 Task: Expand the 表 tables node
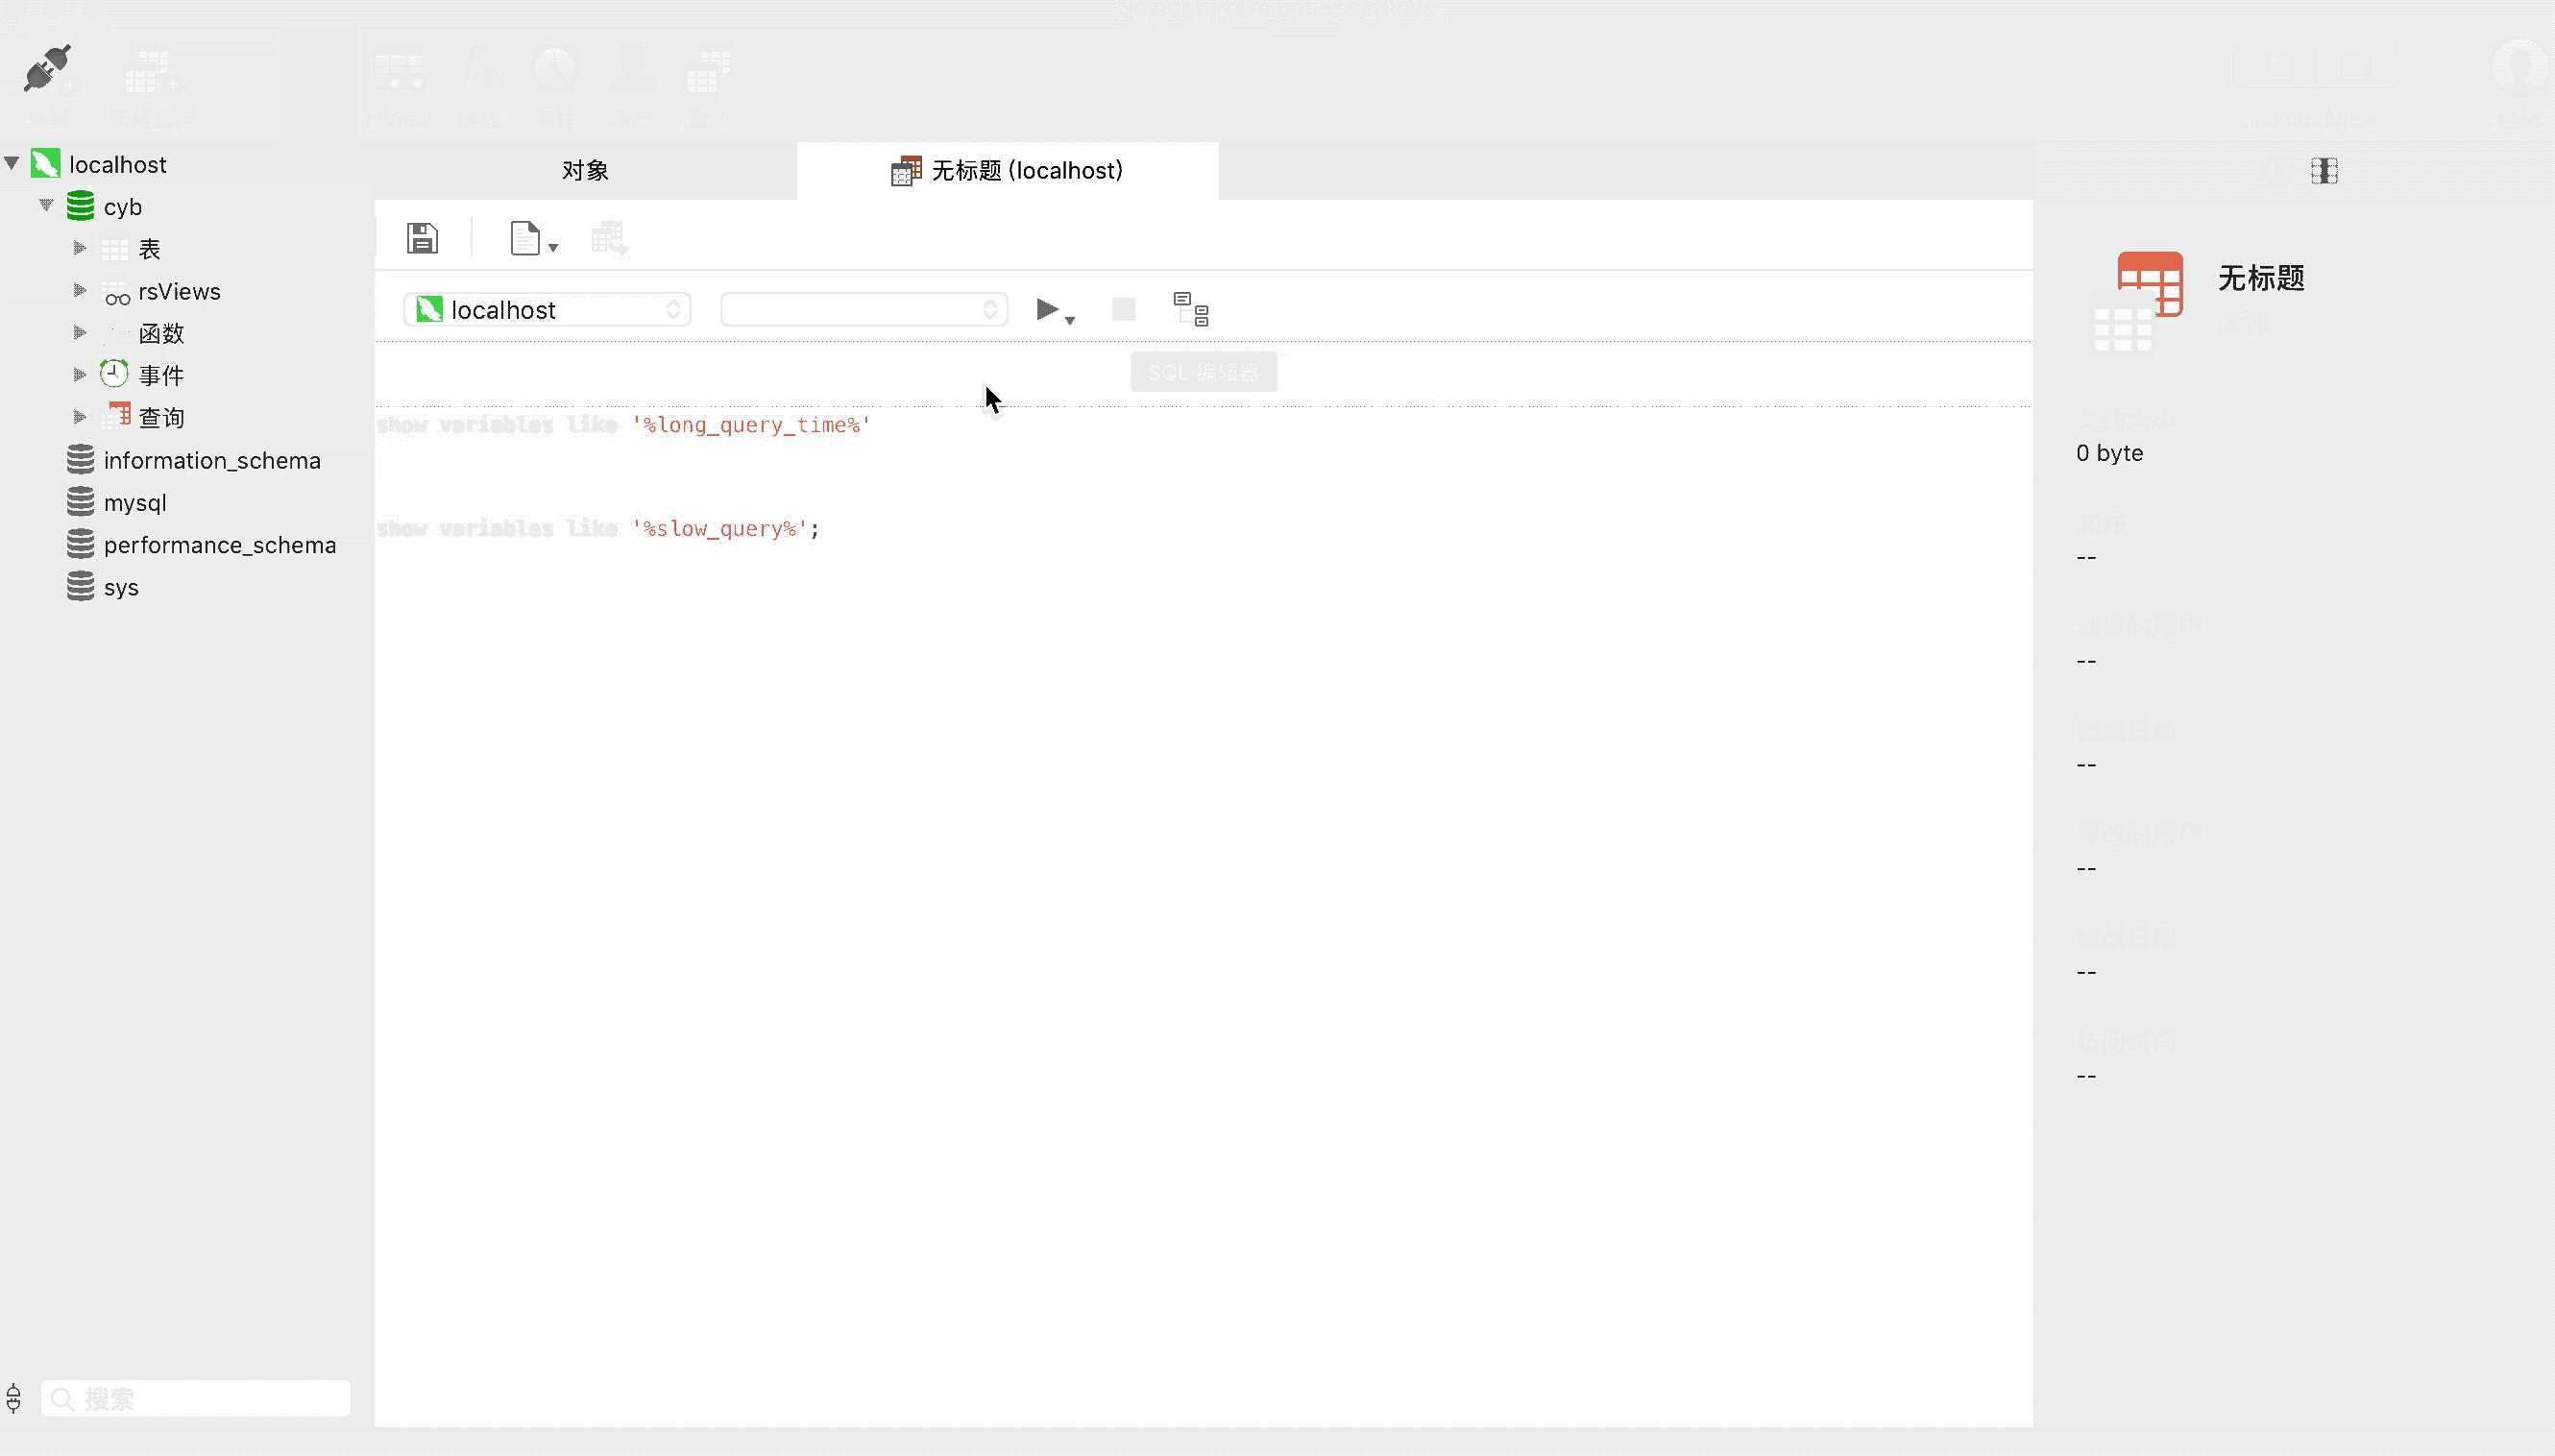(x=80, y=247)
